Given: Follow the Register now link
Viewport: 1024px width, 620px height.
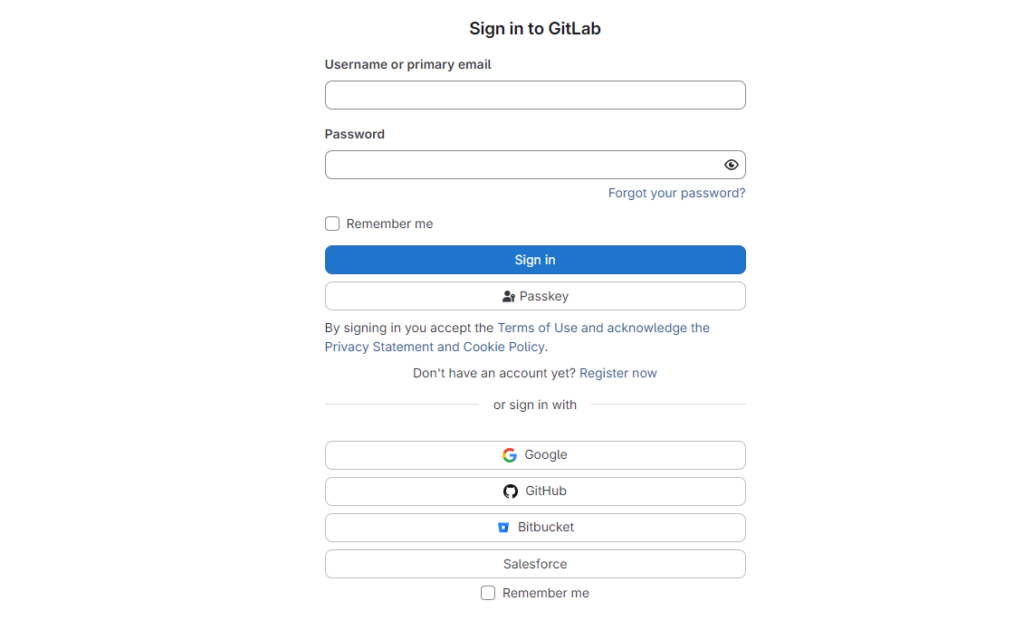Looking at the screenshot, I should (x=618, y=373).
